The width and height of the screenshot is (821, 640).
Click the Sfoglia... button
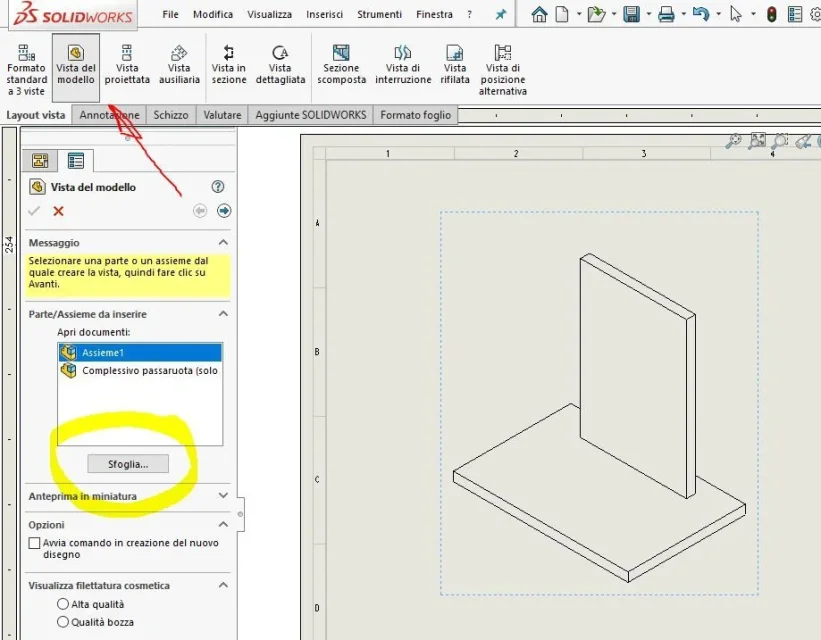point(128,464)
